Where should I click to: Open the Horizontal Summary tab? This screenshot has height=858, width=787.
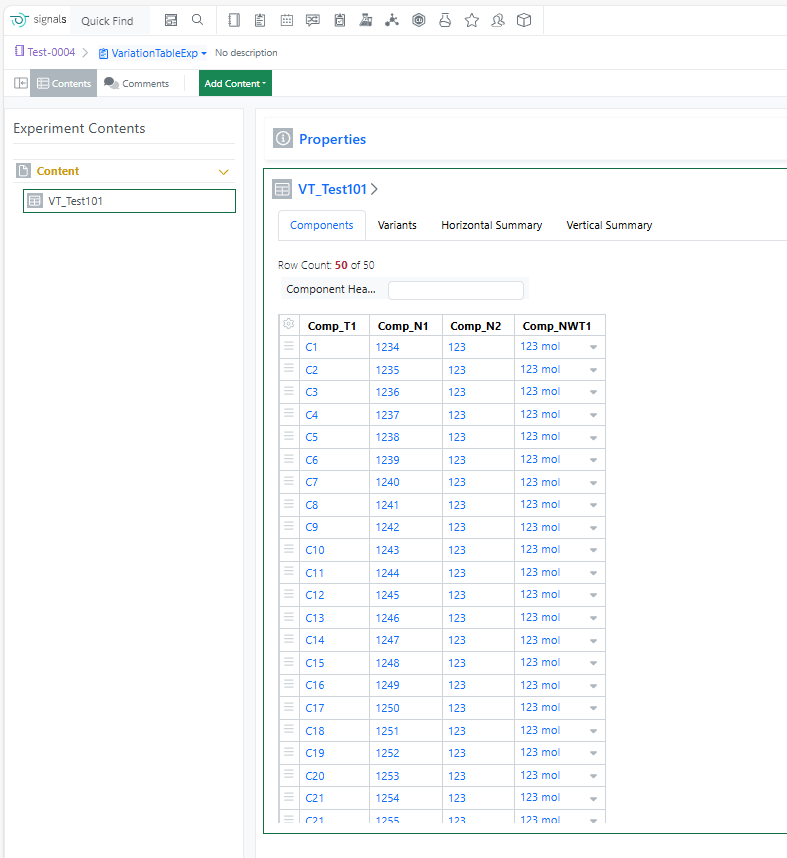(x=491, y=225)
